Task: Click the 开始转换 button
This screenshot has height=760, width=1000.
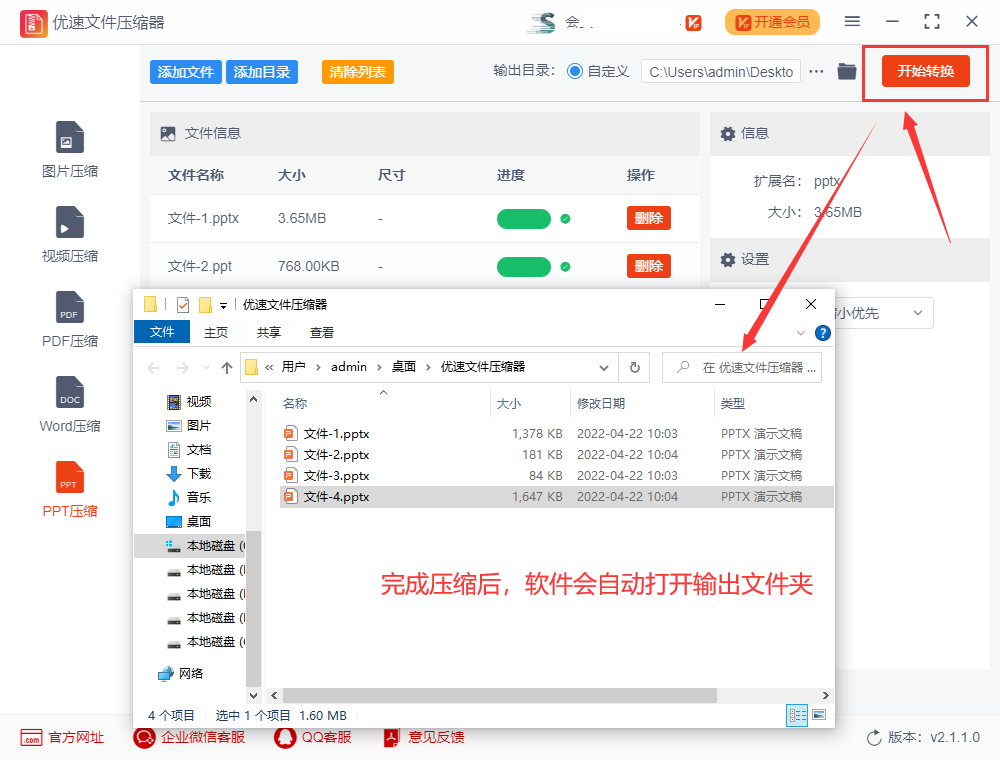Action: click(x=925, y=71)
